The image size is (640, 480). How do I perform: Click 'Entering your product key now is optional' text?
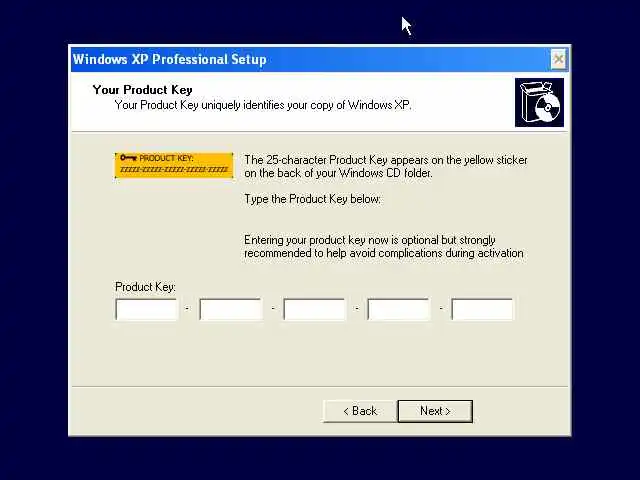[384, 246]
